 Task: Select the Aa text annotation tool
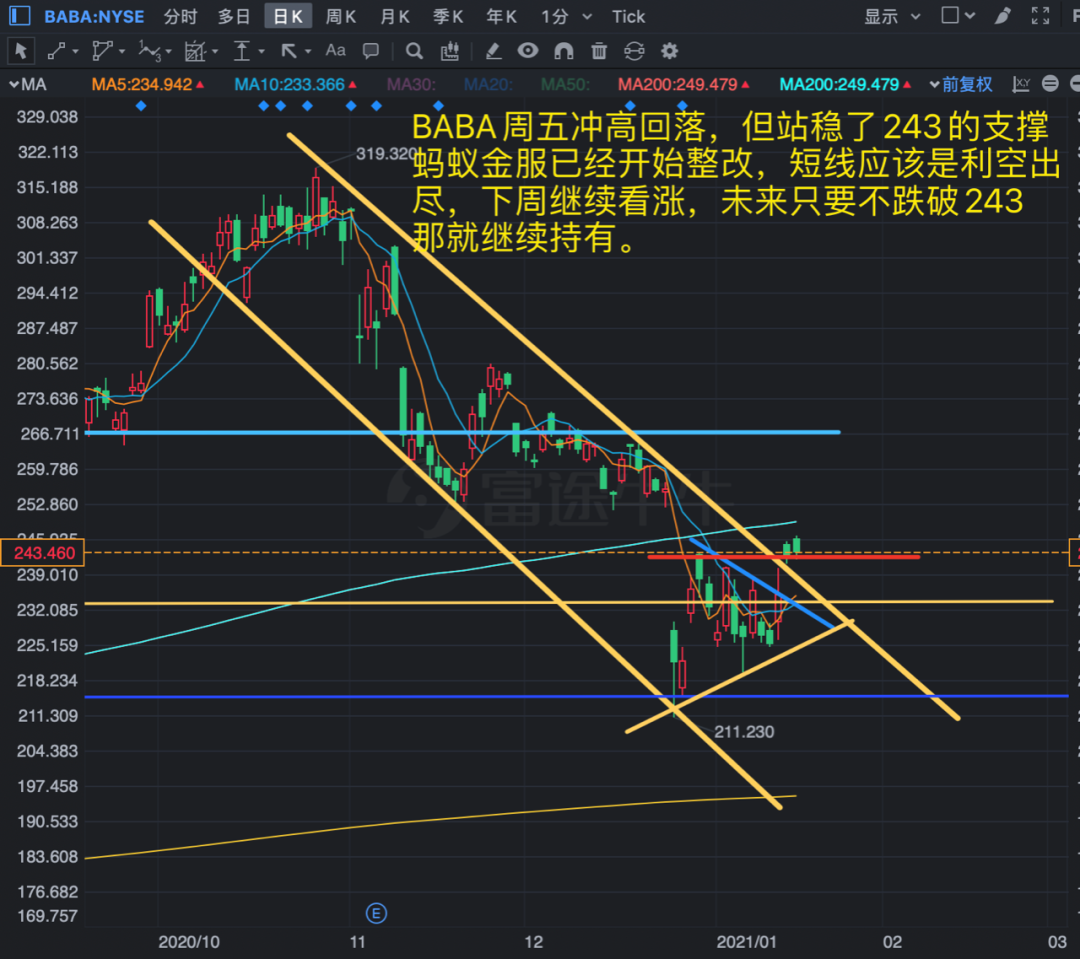click(x=335, y=50)
